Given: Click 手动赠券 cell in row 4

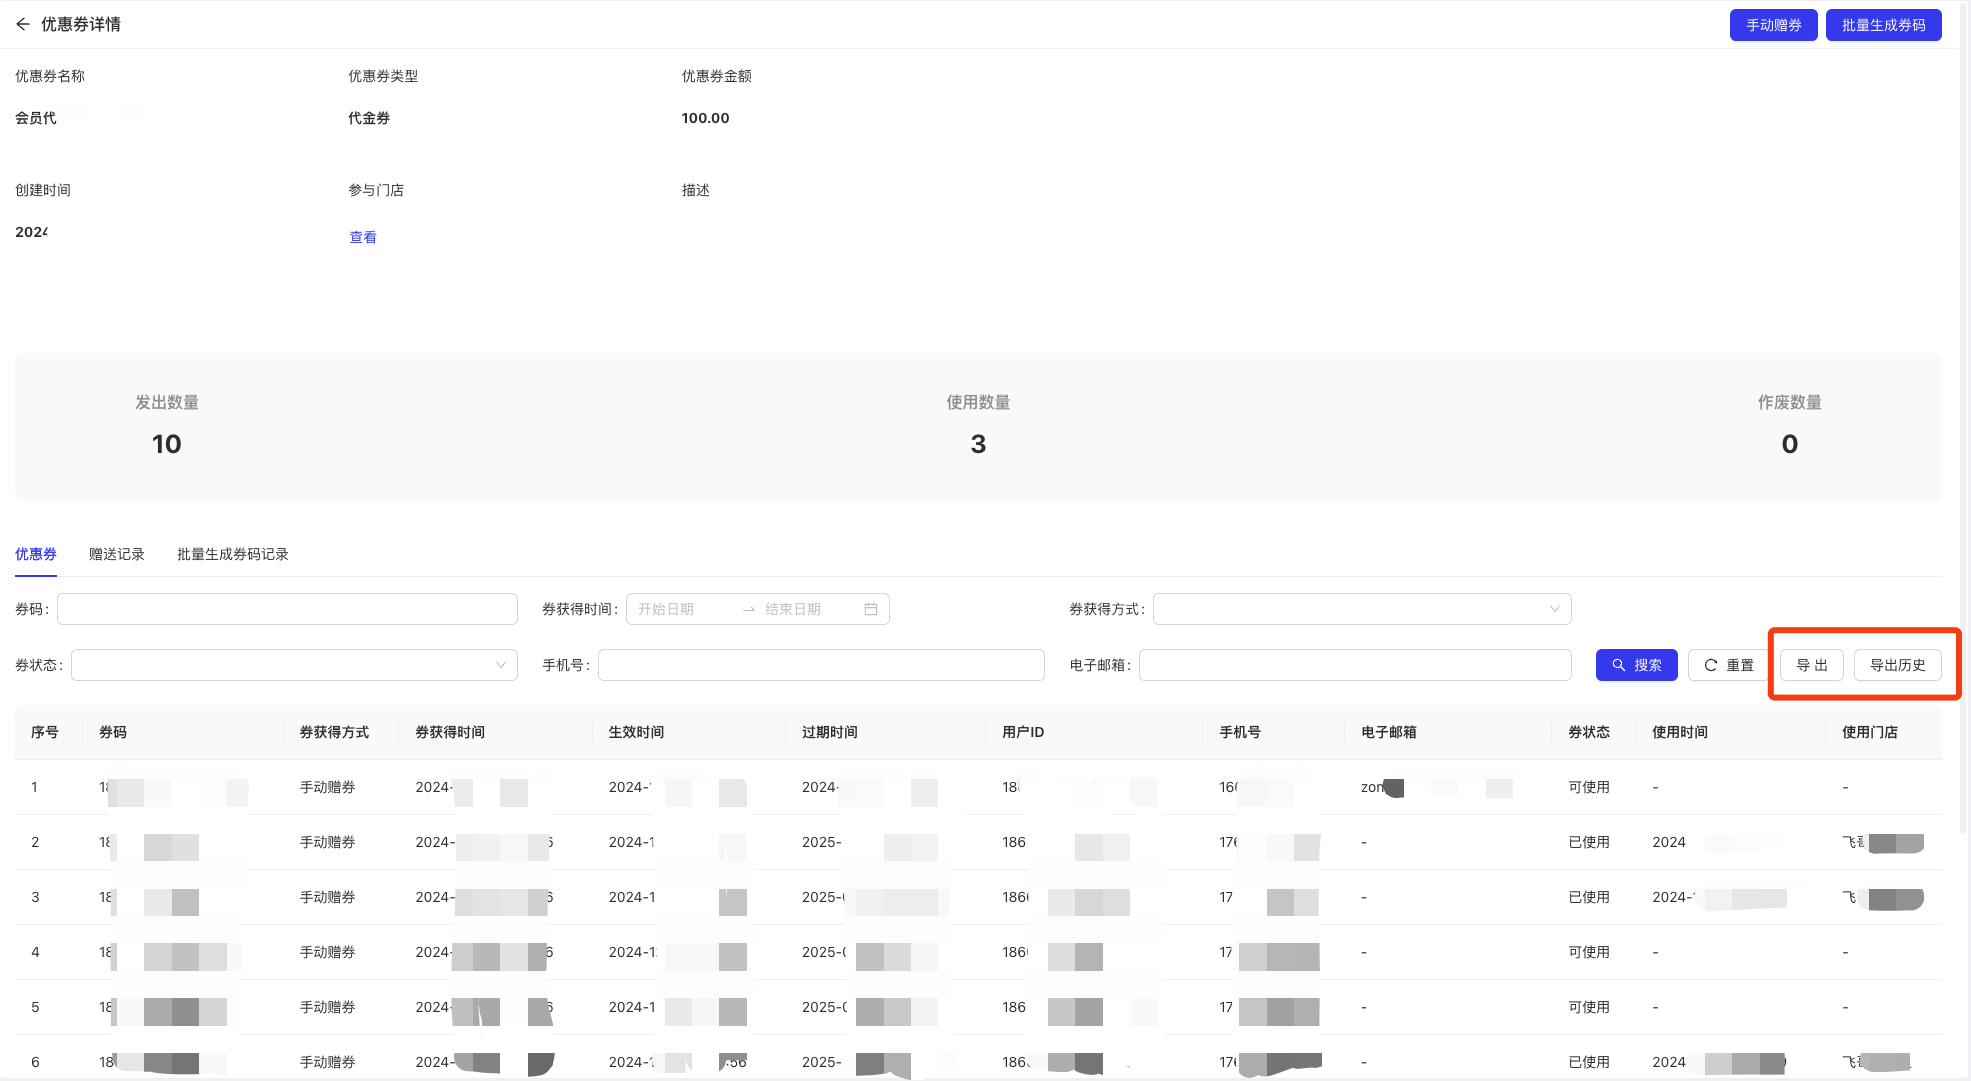Looking at the screenshot, I should click(327, 952).
